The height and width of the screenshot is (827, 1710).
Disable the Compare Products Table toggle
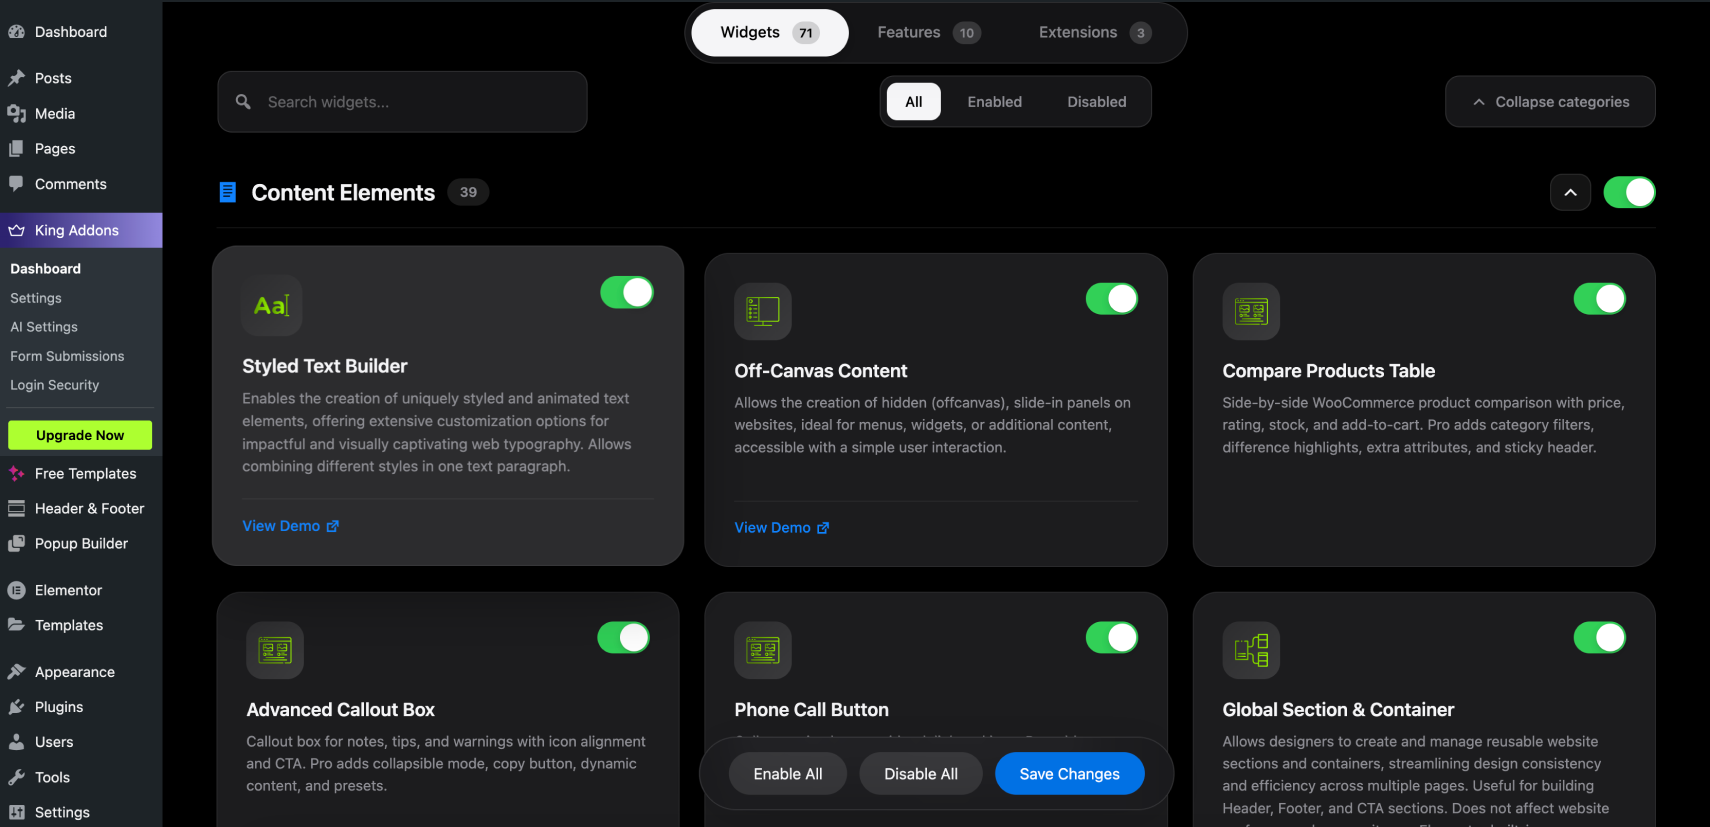tap(1600, 298)
